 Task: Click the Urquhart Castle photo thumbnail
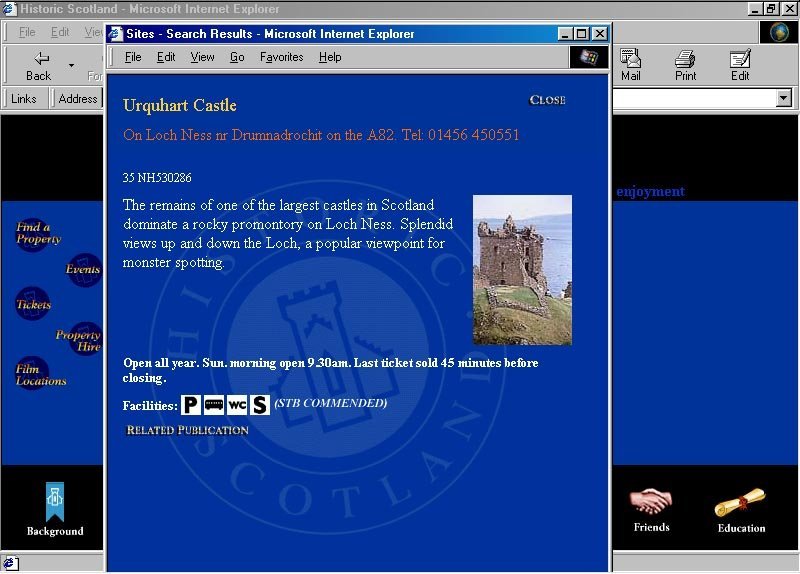(522, 270)
